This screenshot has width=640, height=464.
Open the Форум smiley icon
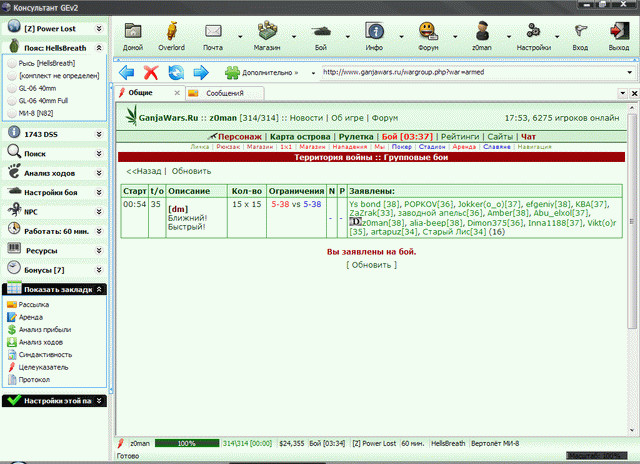point(428,31)
